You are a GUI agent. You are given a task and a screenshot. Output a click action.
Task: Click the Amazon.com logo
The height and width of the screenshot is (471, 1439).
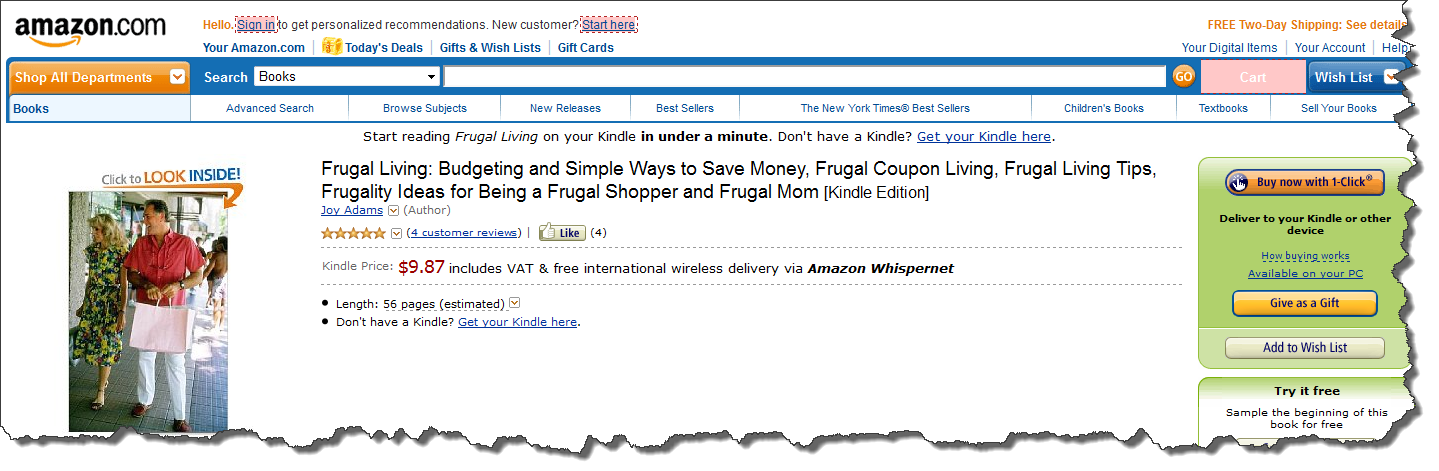click(x=90, y=30)
